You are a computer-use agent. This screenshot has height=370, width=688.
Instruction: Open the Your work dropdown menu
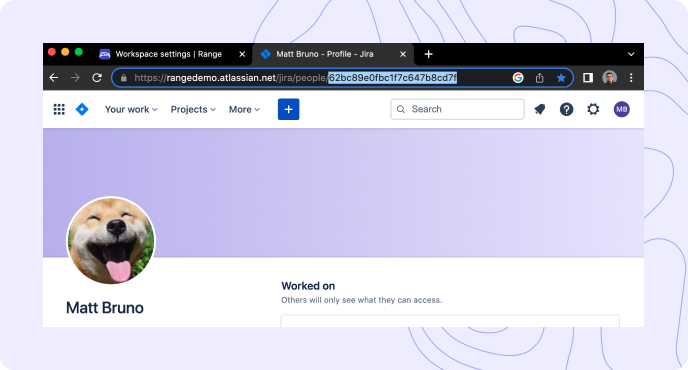(x=131, y=109)
